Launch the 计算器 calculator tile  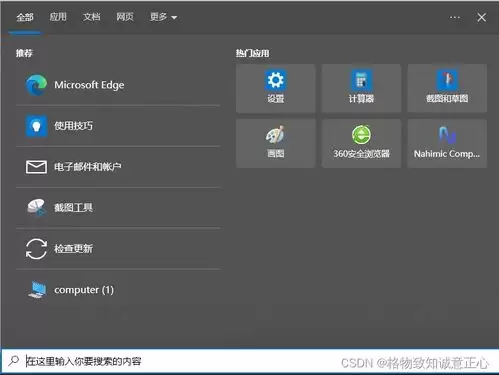[x=361, y=88]
